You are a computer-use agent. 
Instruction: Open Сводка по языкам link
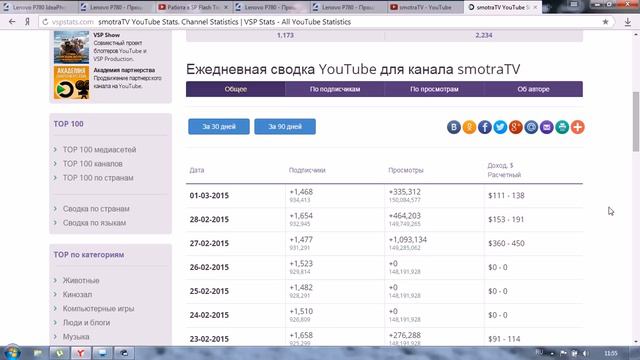[94, 223]
